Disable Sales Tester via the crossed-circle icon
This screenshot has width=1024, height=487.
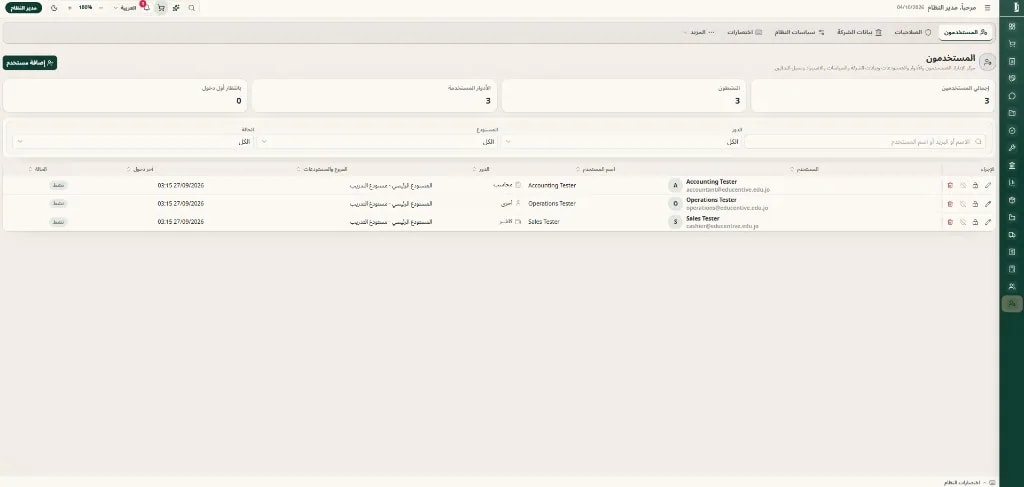pos(963,222)
